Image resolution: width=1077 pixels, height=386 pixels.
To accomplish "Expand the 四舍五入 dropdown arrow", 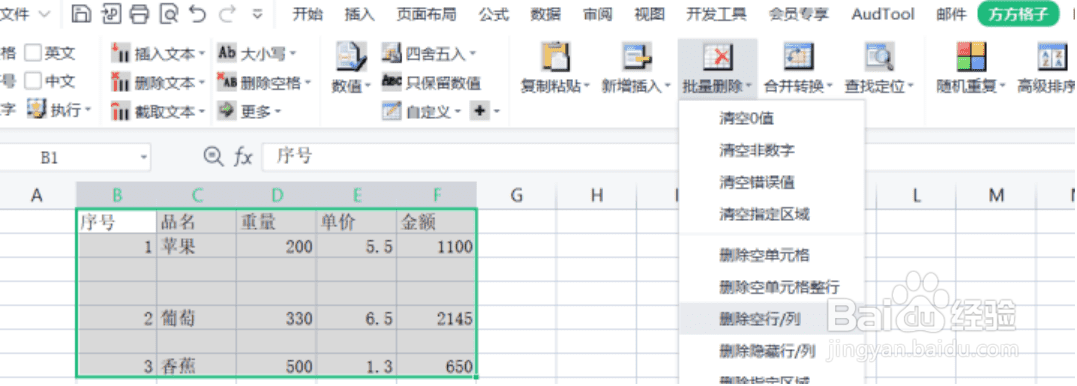I will point(473,54).
